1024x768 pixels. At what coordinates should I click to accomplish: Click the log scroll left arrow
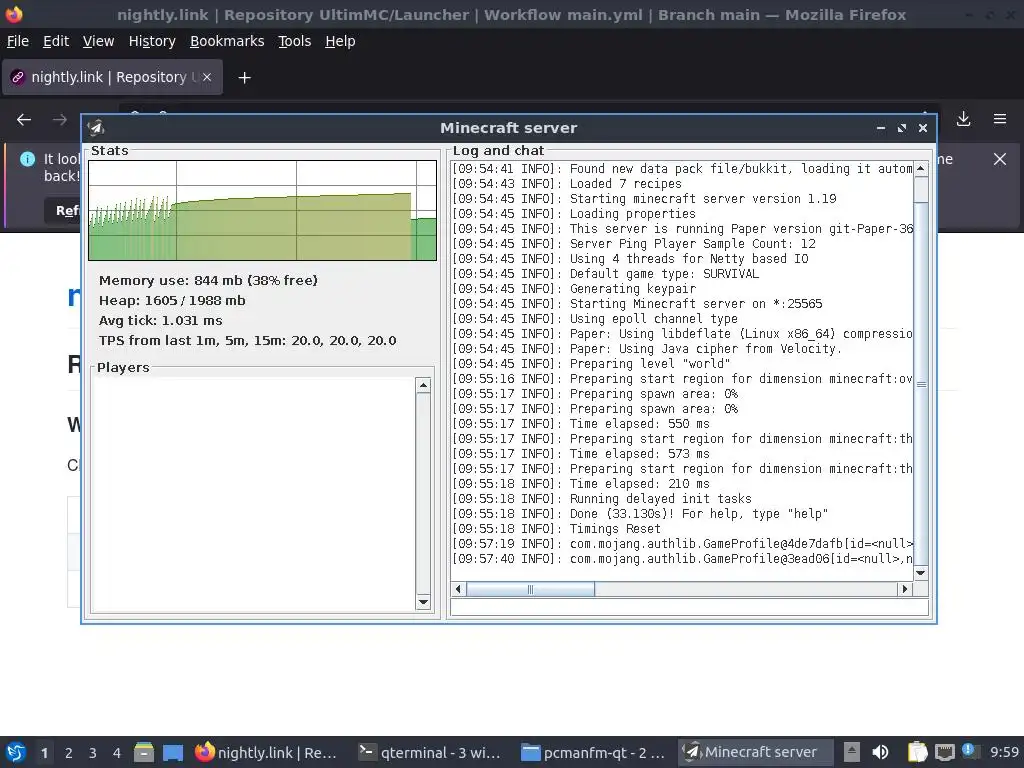point(458,589)
